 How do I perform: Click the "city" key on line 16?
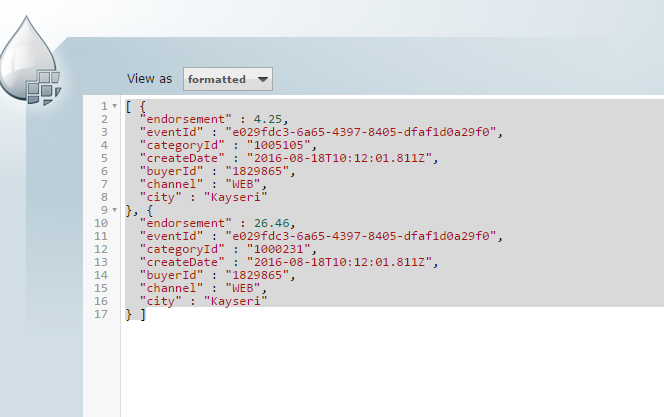[160, 301]
